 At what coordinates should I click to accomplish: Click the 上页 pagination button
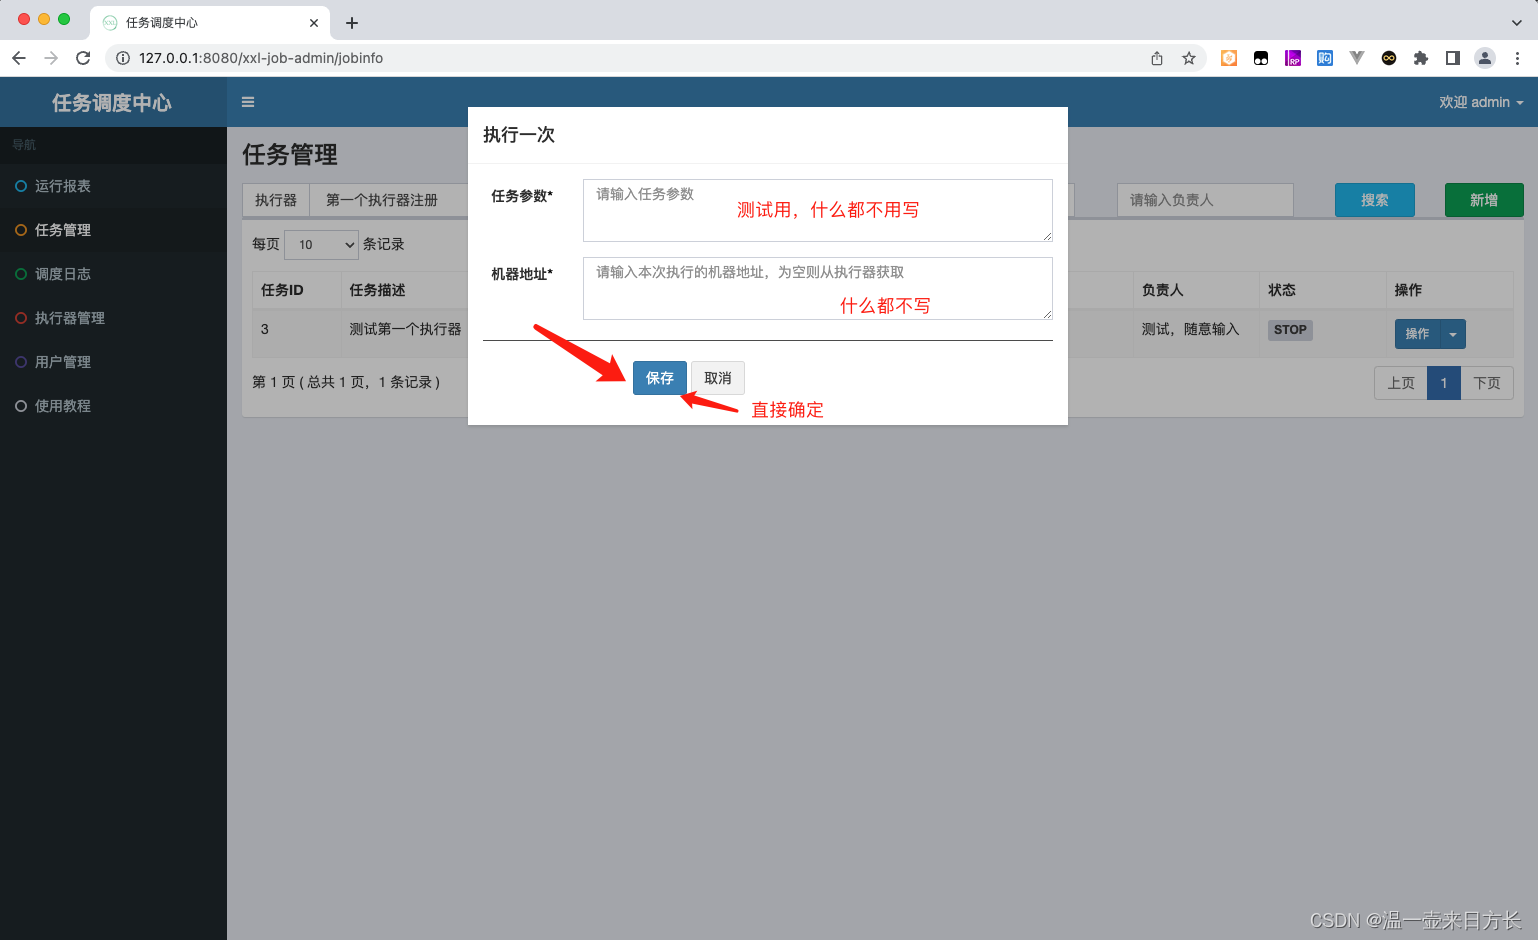tap(1401, 383)
